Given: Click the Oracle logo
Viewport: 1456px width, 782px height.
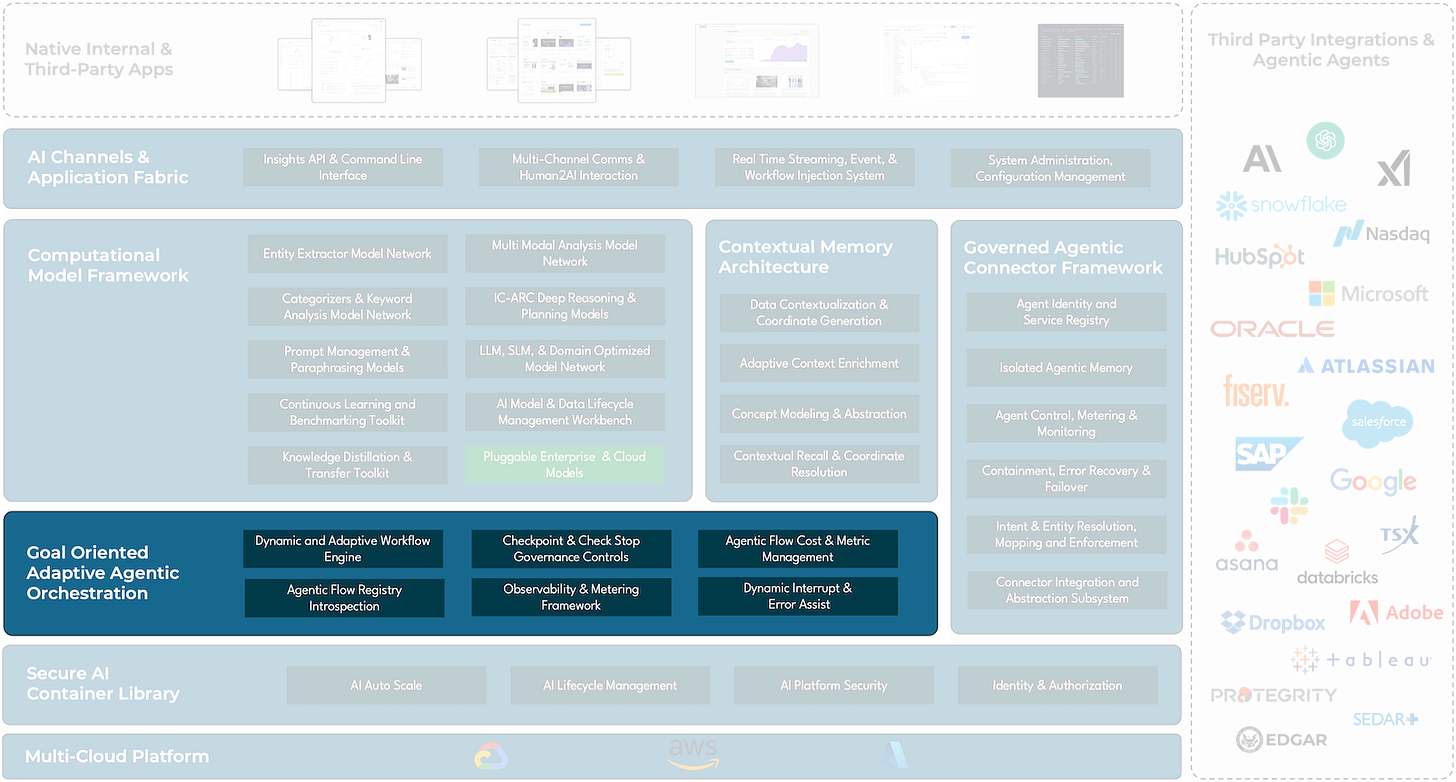Looking at the screenshot, I should pos(1272,329).
